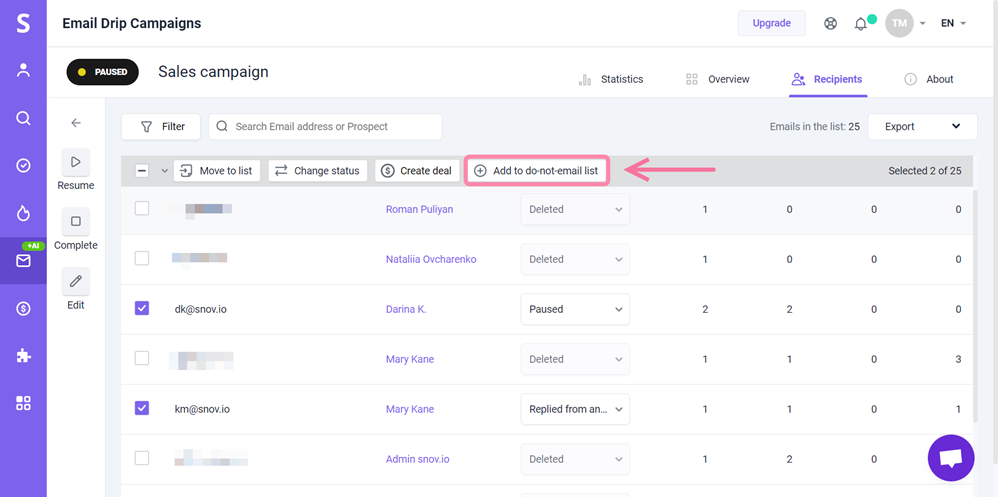
Task: Open Paused status dropdown for Darina K.
Action: point(575,309)
